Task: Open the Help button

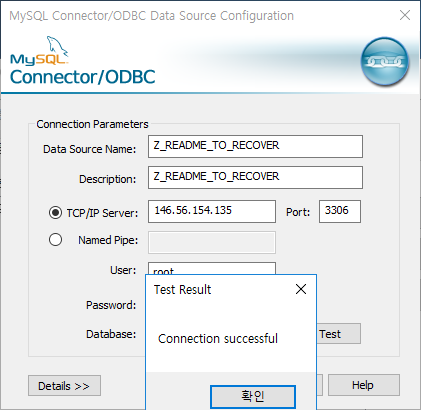Action: click(x=364, y=385)
